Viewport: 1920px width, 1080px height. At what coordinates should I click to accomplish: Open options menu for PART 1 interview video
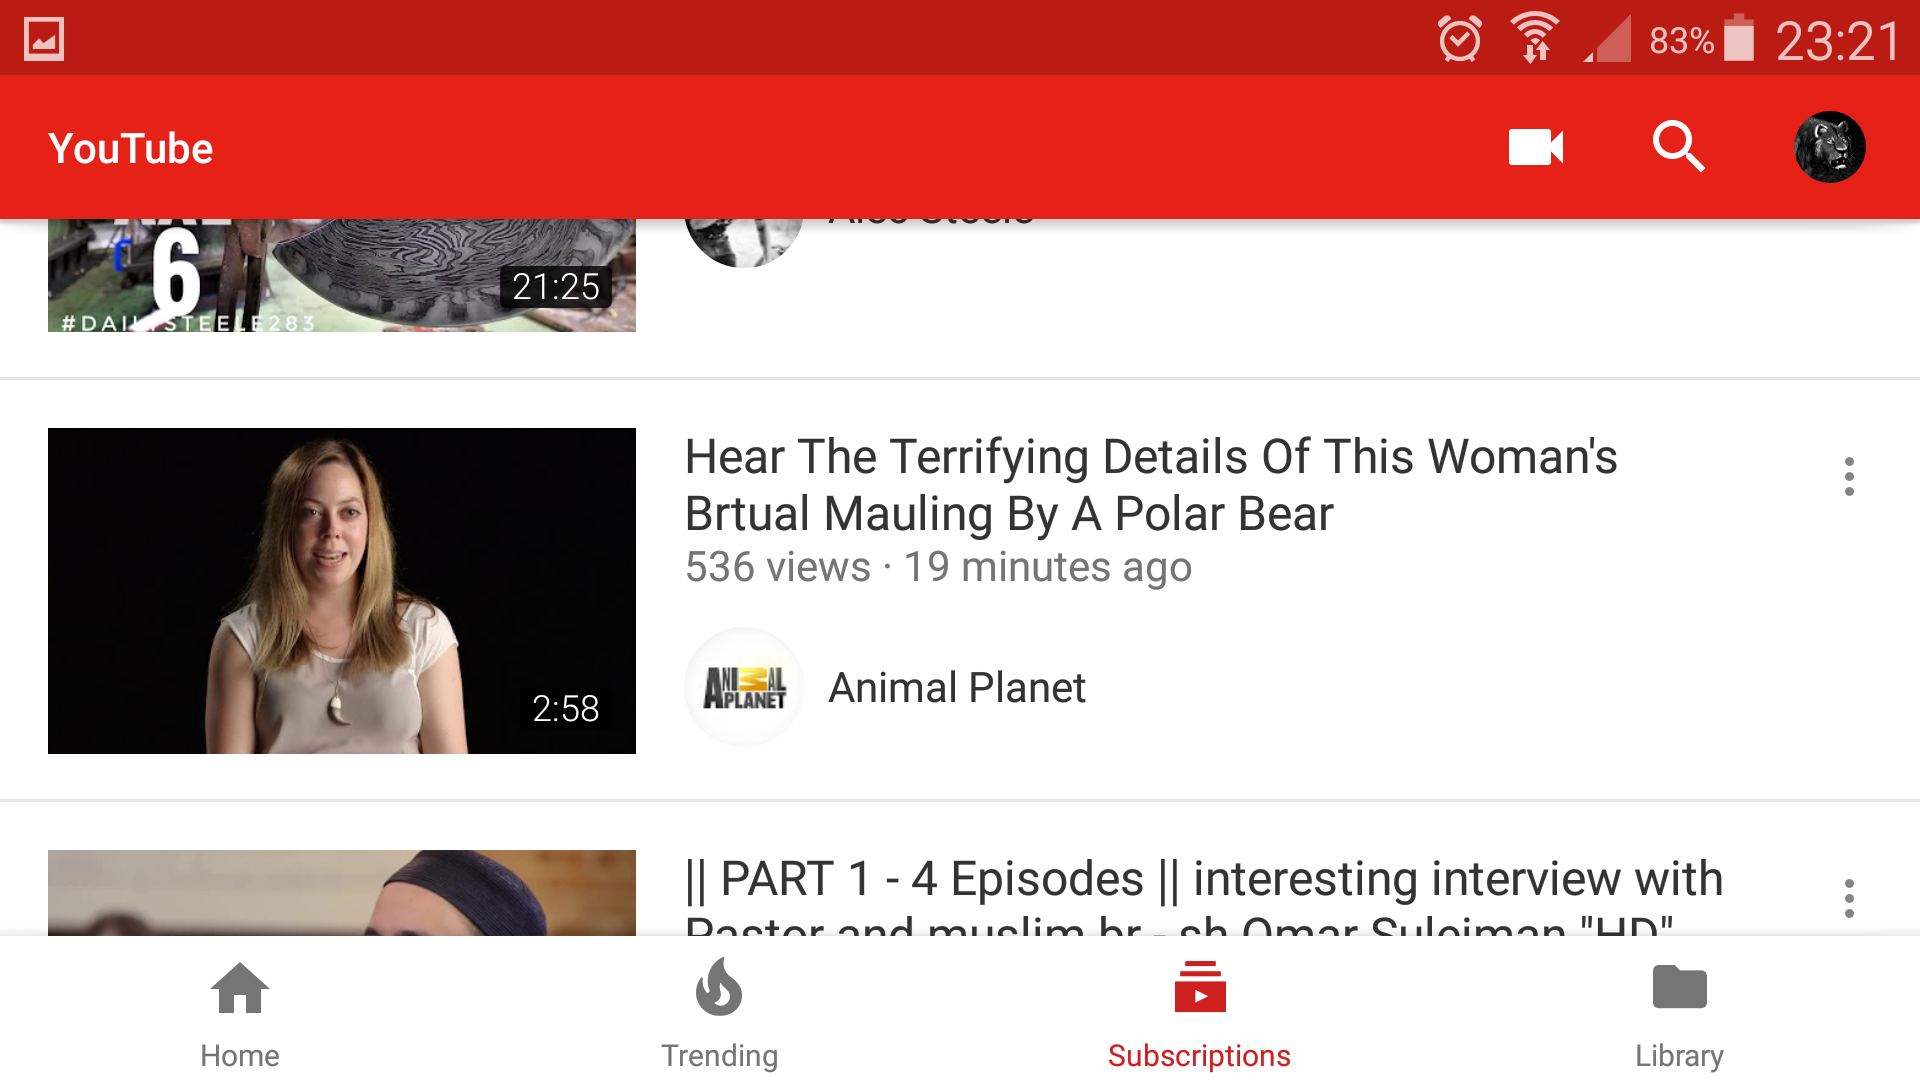point(1849,898)
